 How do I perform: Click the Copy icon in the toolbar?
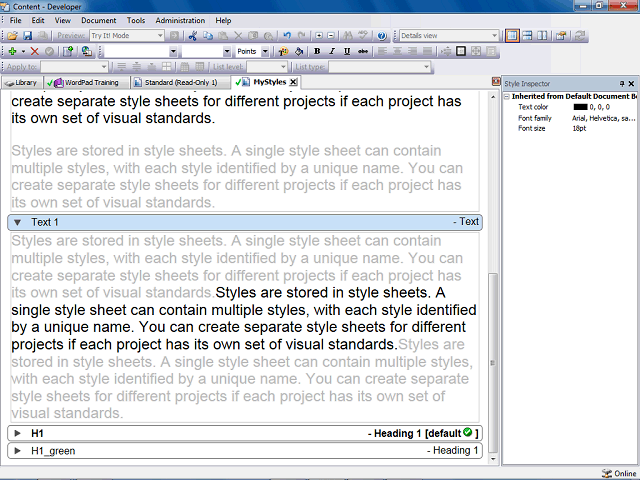[x=208, y=36]
